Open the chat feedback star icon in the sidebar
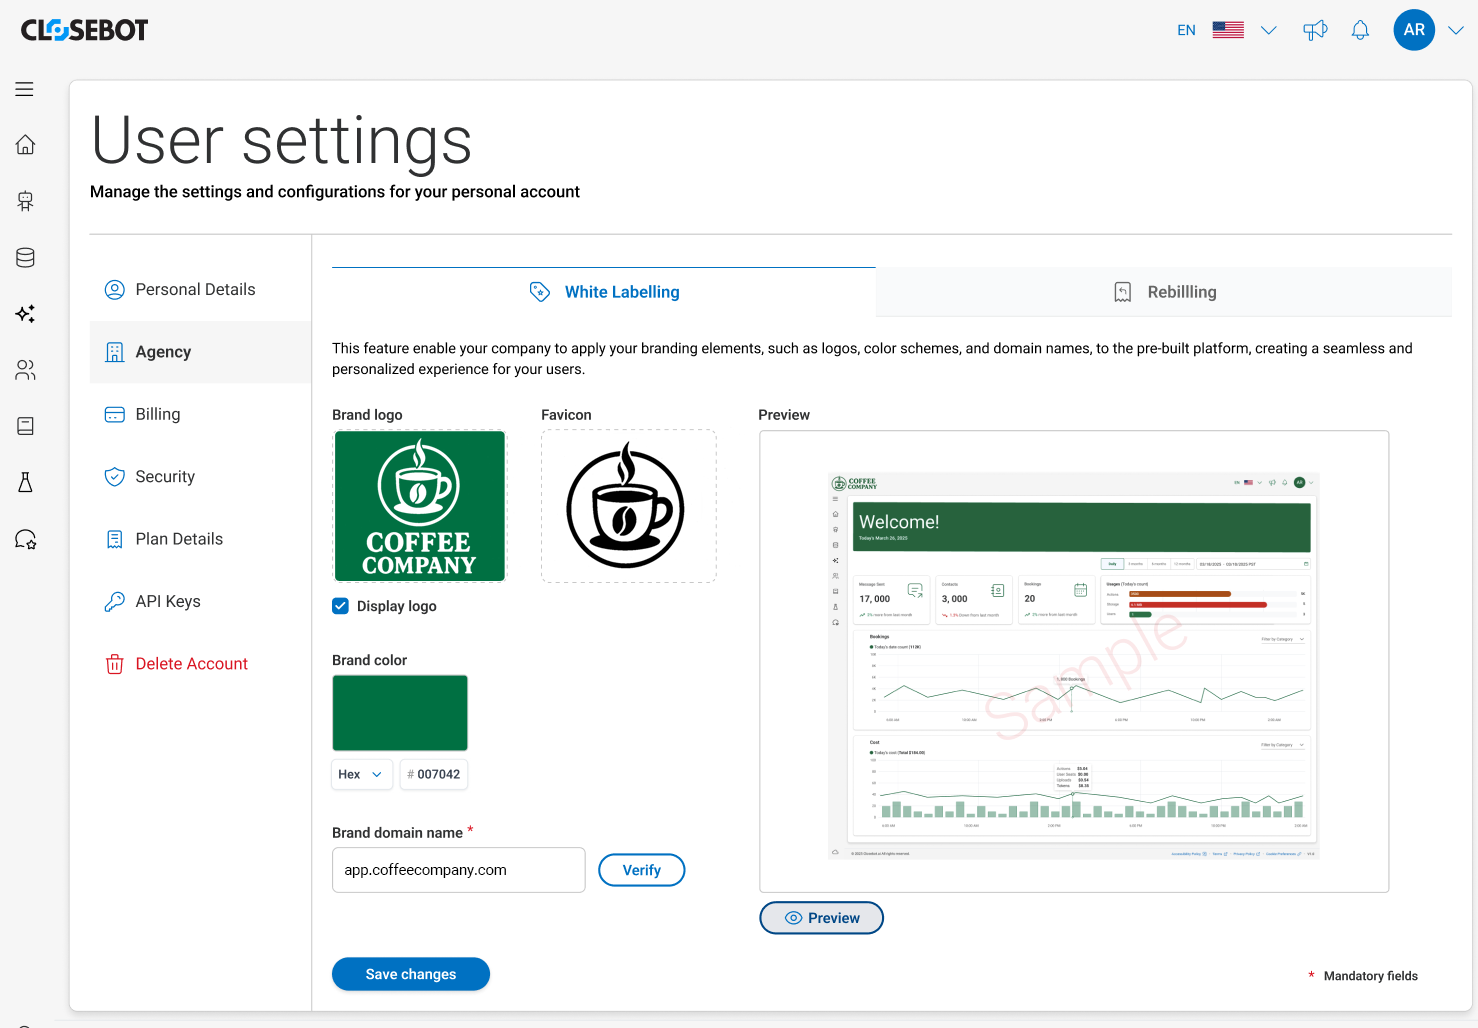 pos(25,539)
